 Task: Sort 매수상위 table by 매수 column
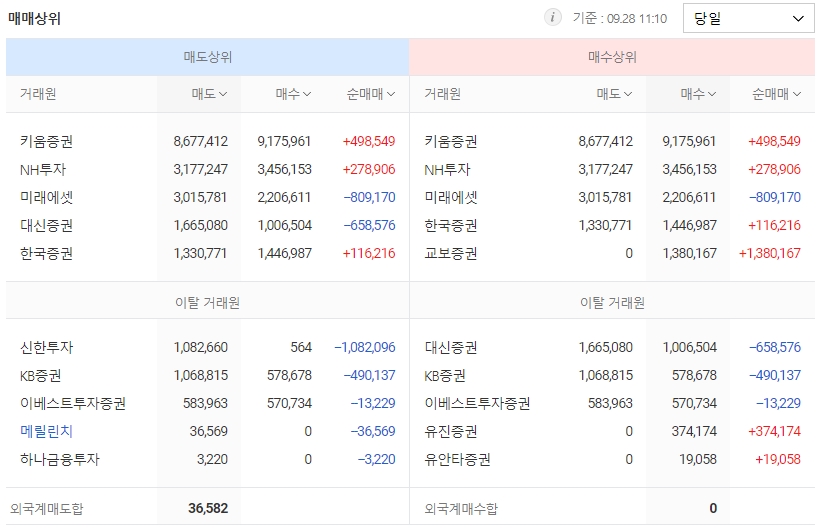click(698, 94)
